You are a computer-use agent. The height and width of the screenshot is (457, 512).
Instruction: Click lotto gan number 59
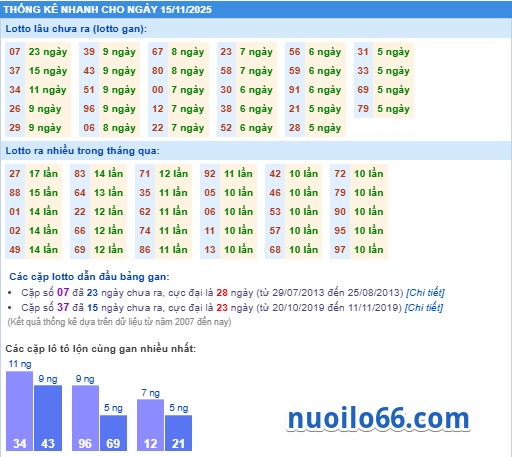[295, 71]
